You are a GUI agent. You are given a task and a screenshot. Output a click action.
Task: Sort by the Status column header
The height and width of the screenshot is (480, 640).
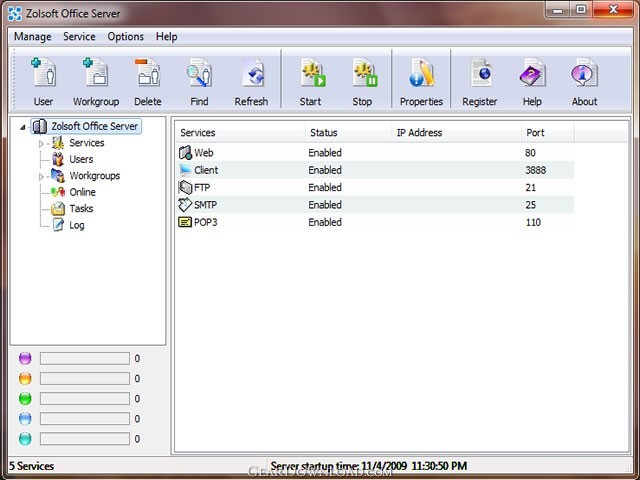pyautogui.click(x=349, y=133)
